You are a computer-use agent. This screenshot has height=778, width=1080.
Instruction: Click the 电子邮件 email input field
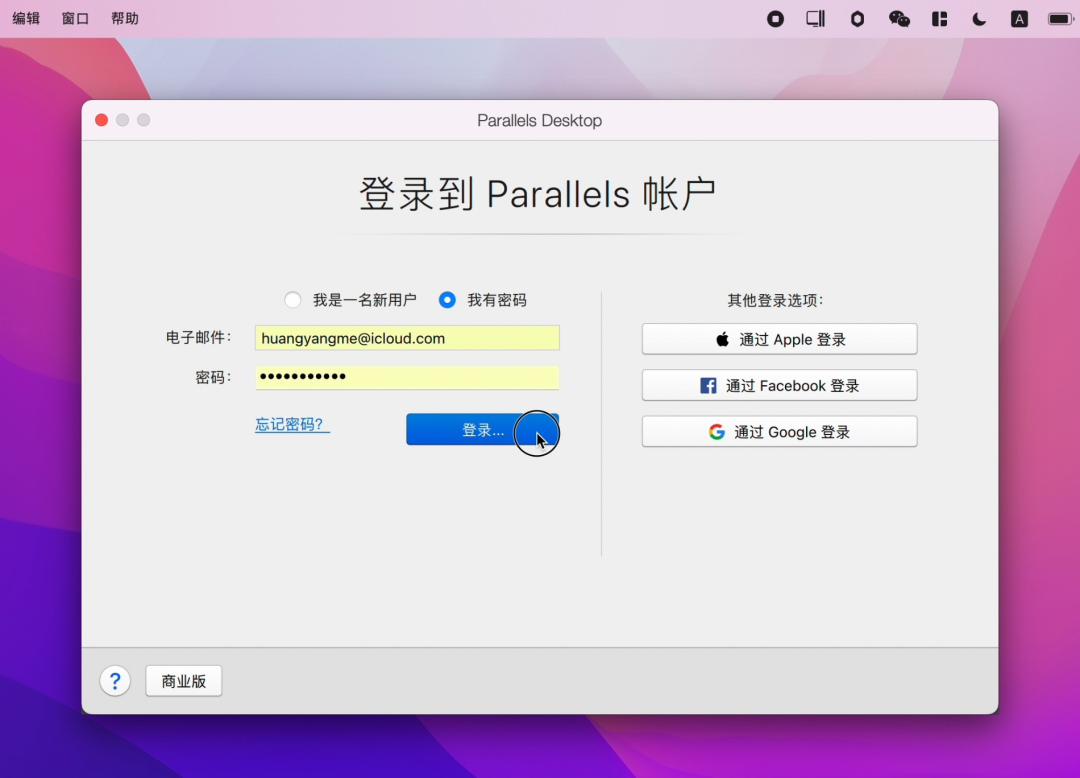coord(406,338)
